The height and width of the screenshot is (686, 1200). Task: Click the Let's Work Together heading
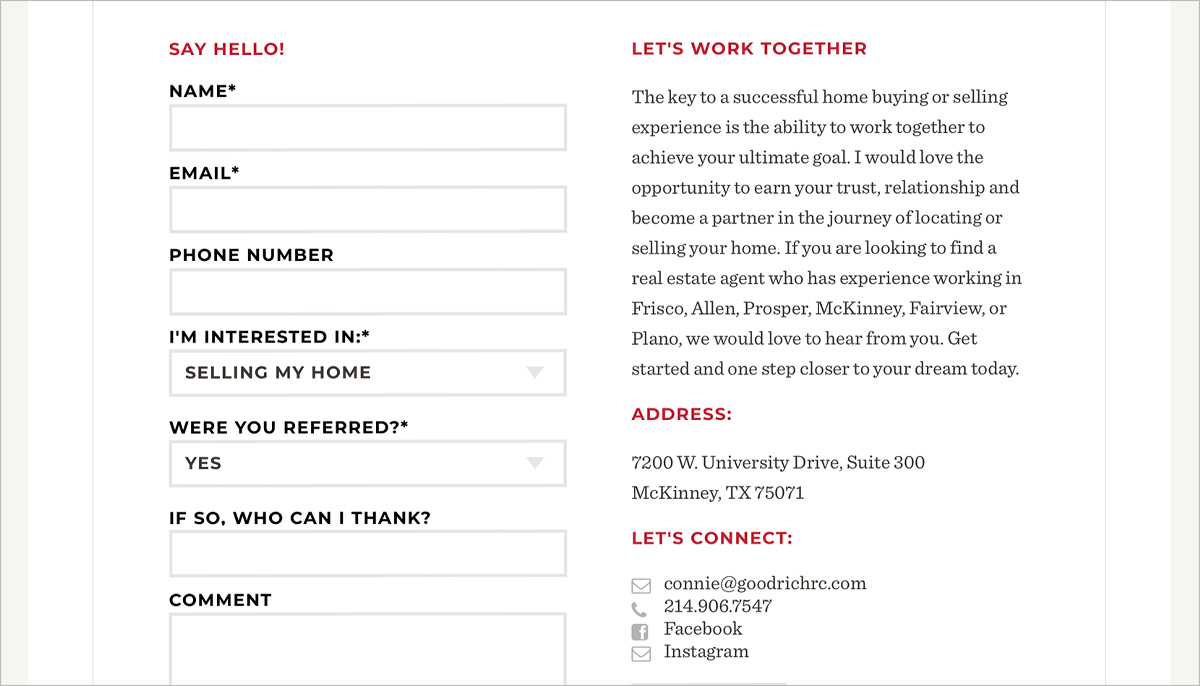pyautogui.click(x=749, y=49)
